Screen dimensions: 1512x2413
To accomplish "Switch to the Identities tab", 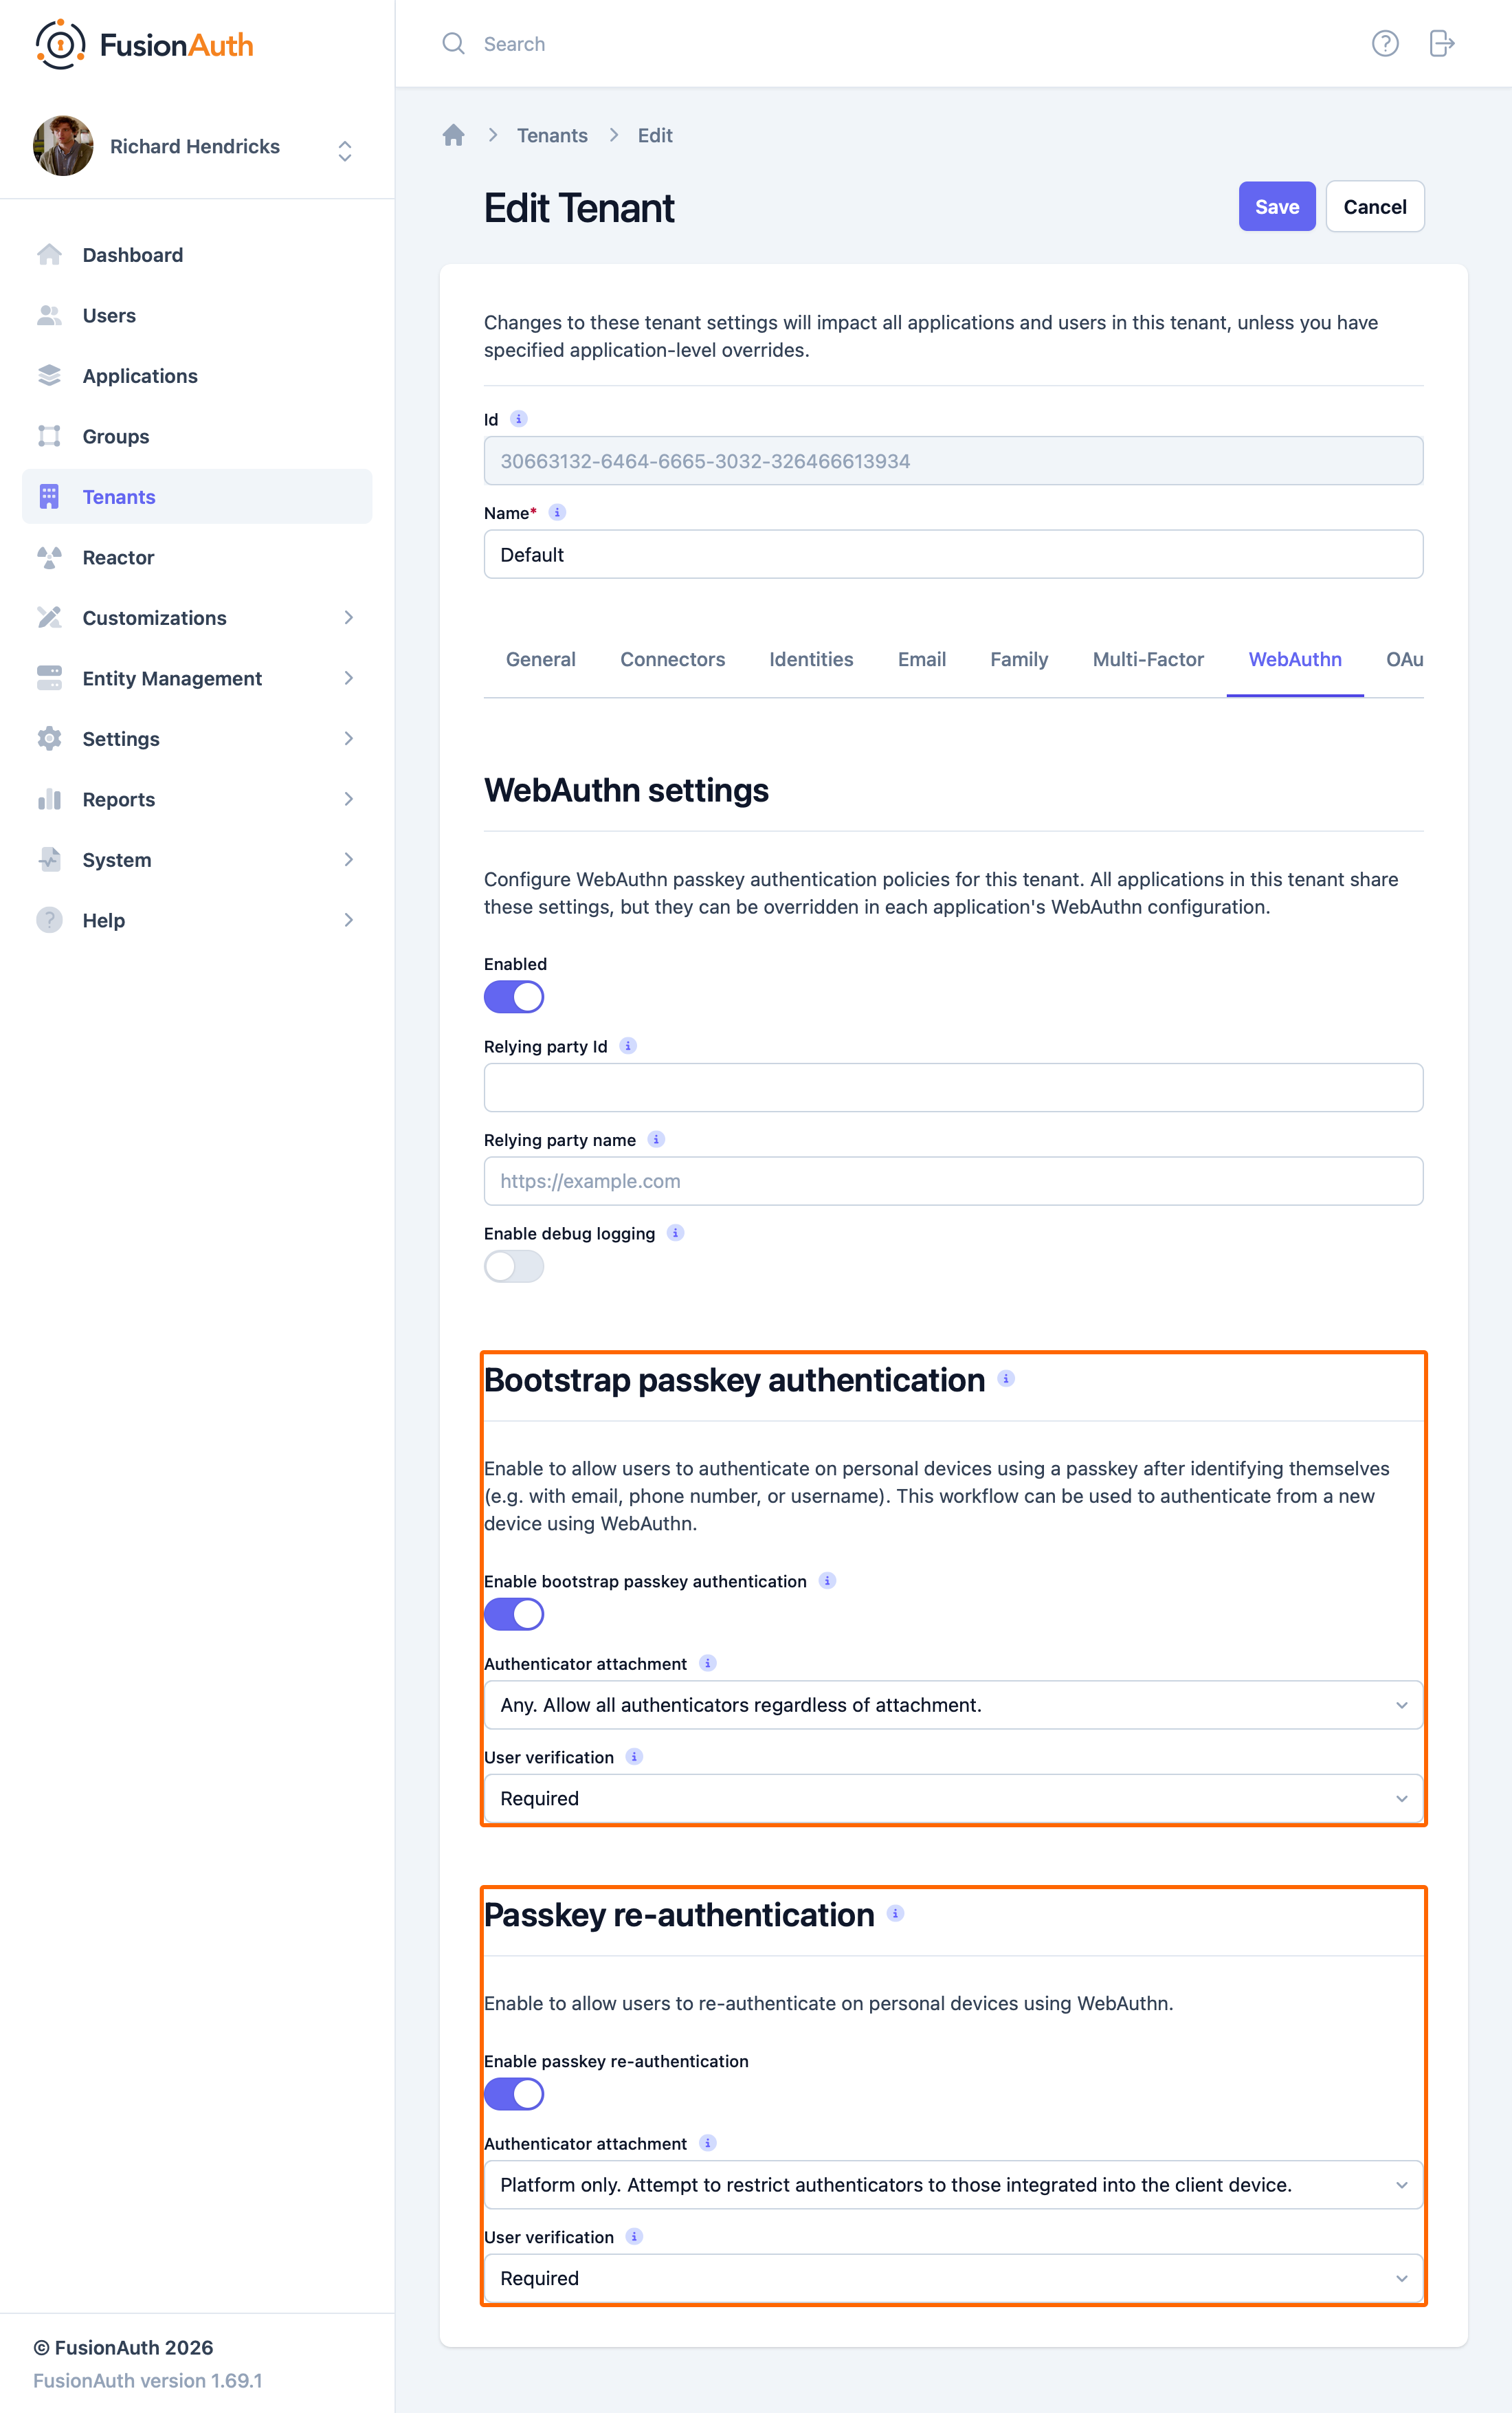I will pos(811,659).
